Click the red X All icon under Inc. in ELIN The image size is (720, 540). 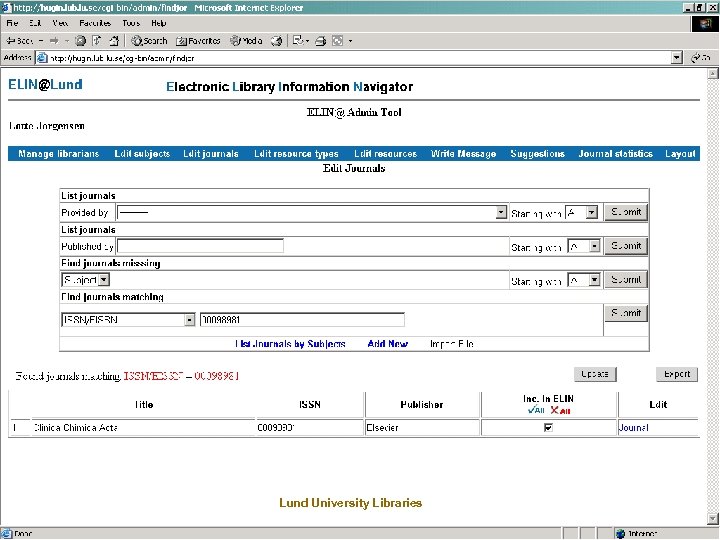coord(560,410)
